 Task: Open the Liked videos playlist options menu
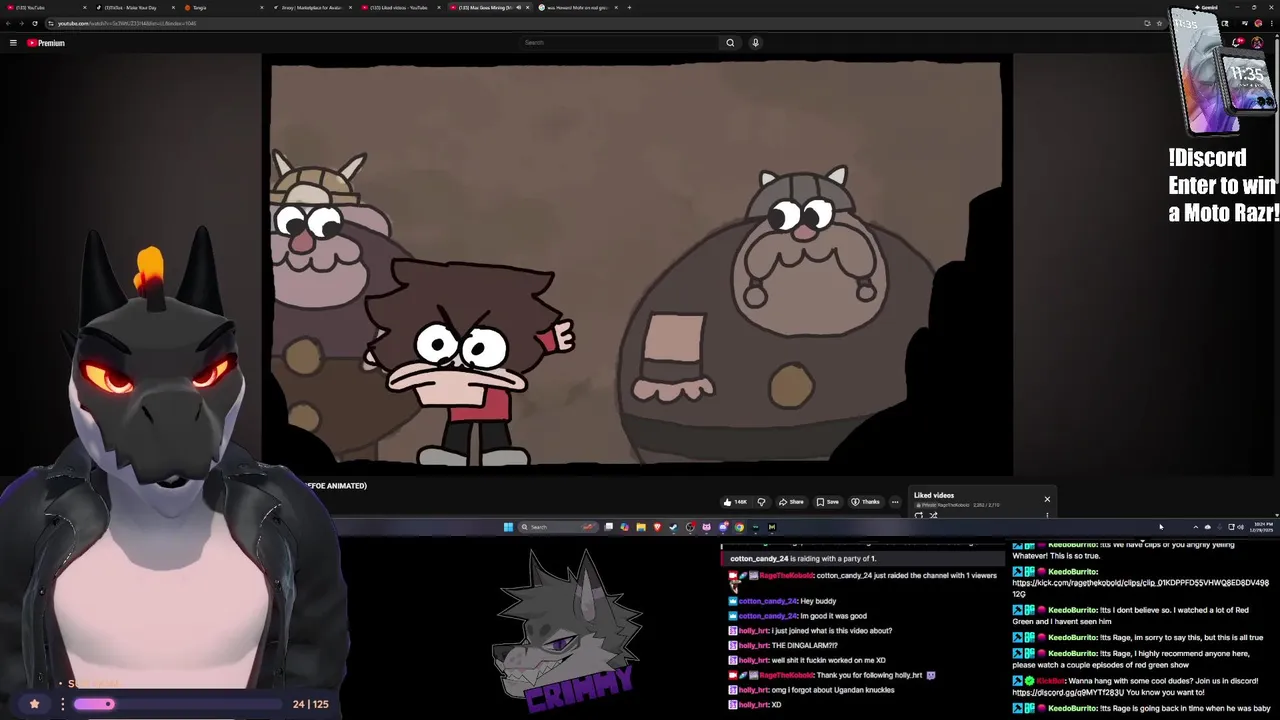(1047, 515)
